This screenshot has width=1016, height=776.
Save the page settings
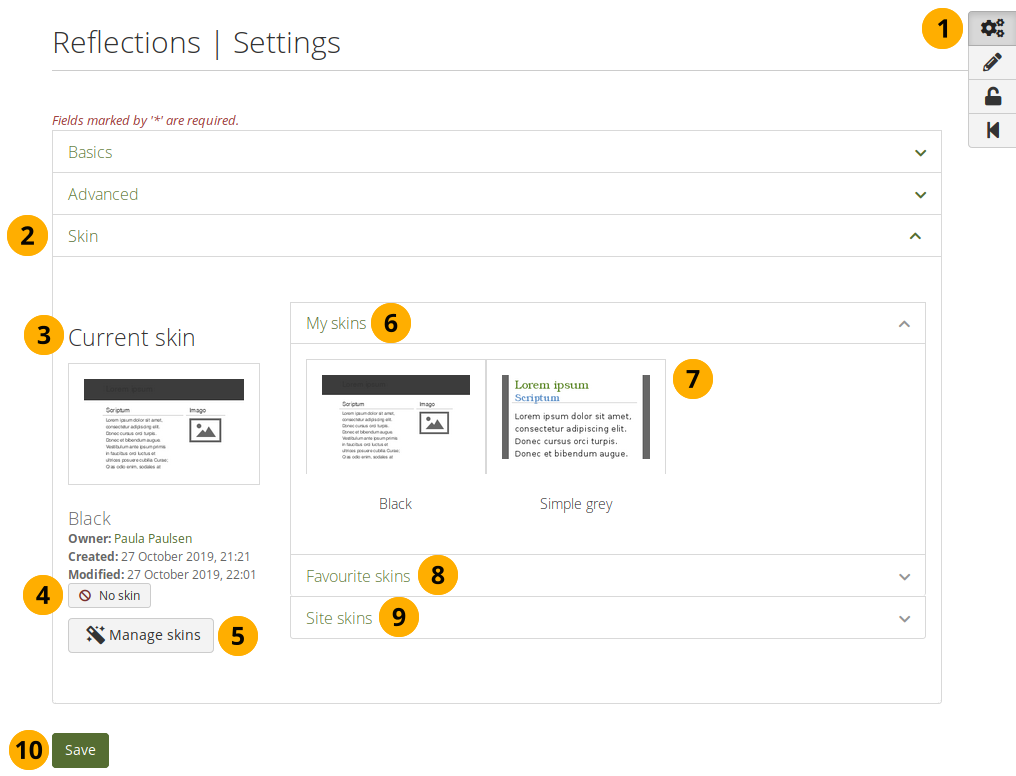80,750
